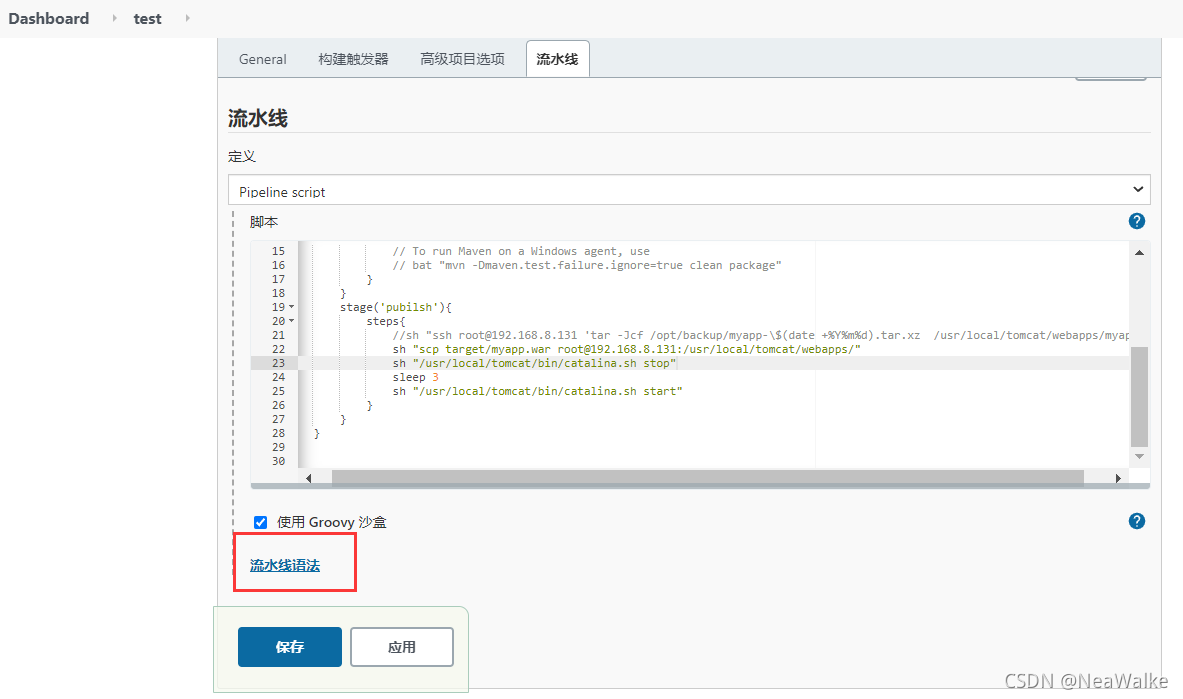Image resolution: width=1183 pixels, height=699 pixels.
Task: Open help for Groovy sandbox option
Action: pos(1136,521)
